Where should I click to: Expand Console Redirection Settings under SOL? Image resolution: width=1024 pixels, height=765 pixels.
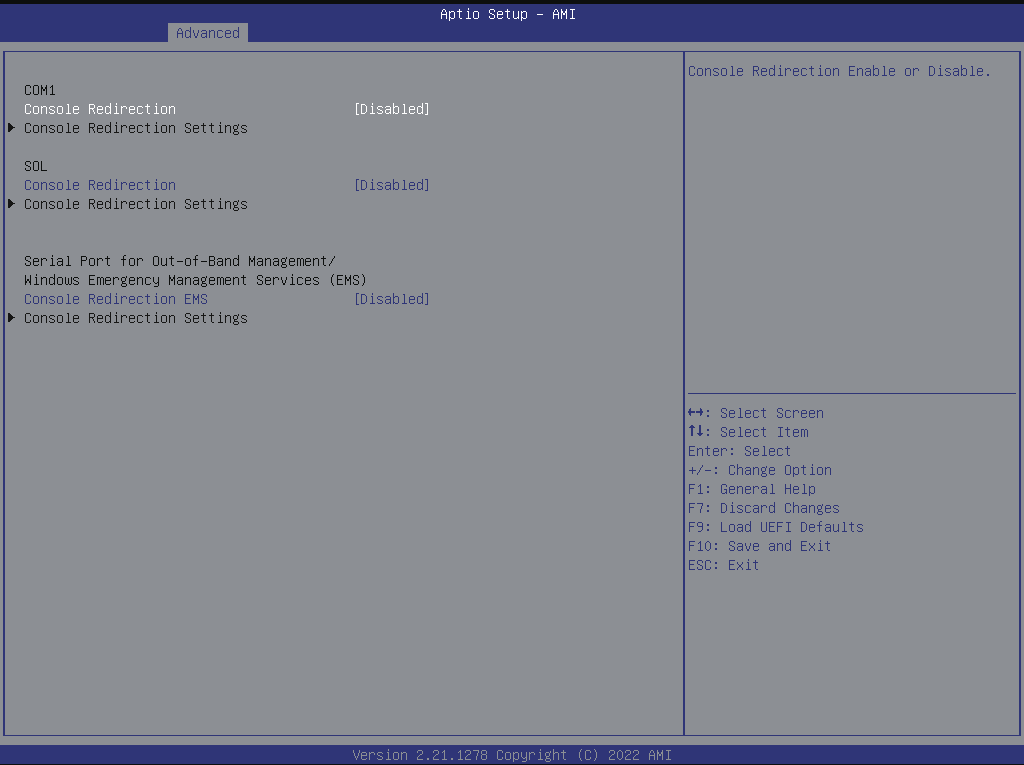[135, 204]
